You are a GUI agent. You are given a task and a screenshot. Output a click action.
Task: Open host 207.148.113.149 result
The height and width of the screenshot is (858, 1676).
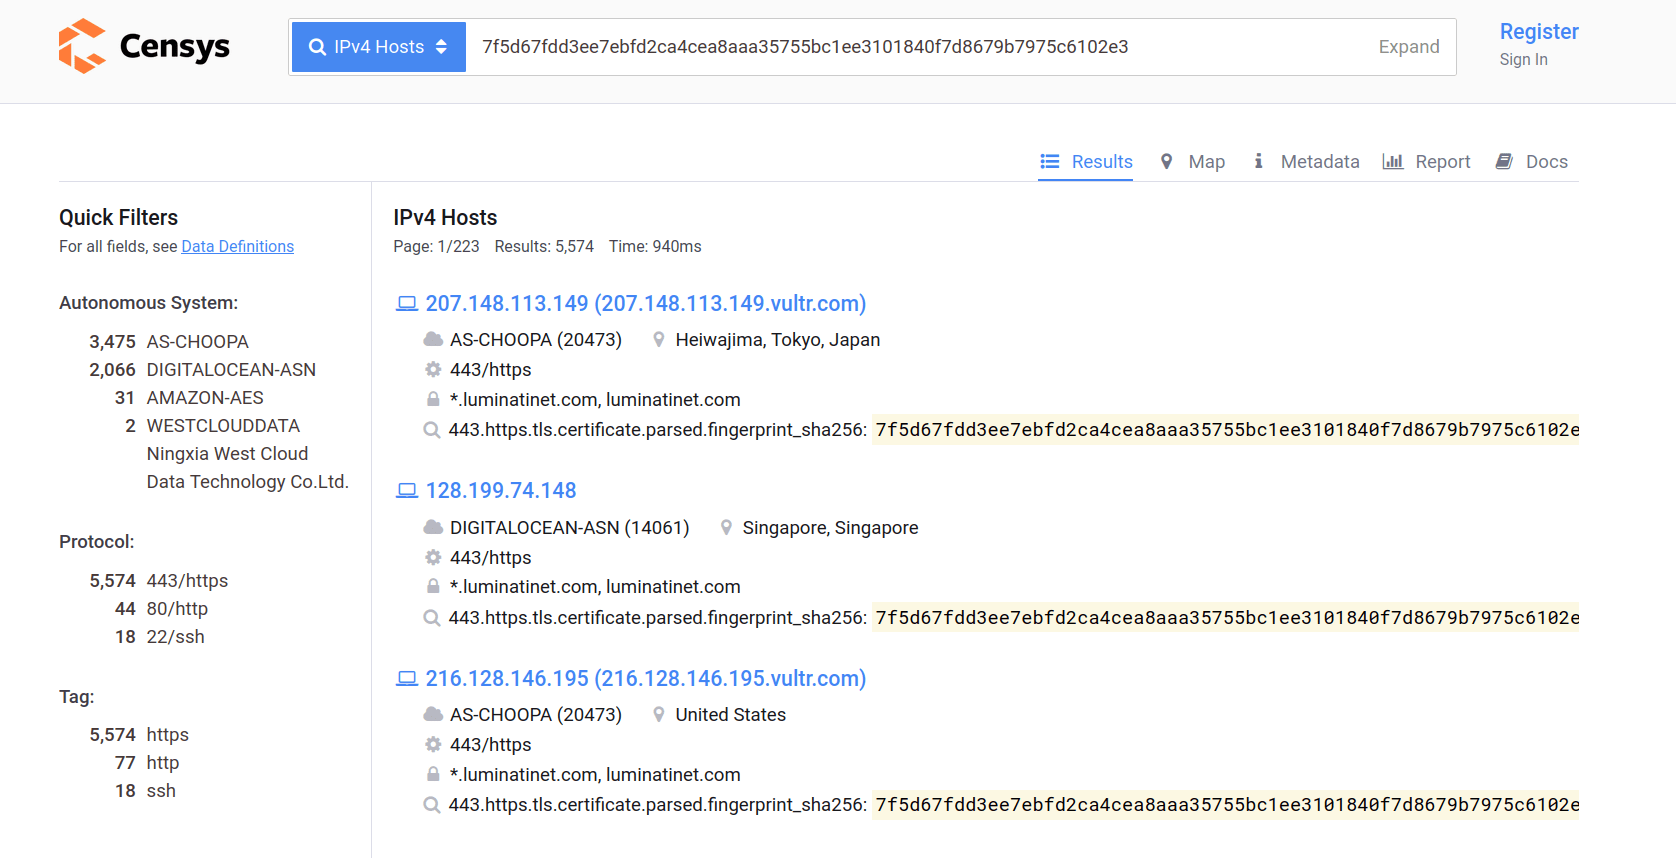pos(646,304)
